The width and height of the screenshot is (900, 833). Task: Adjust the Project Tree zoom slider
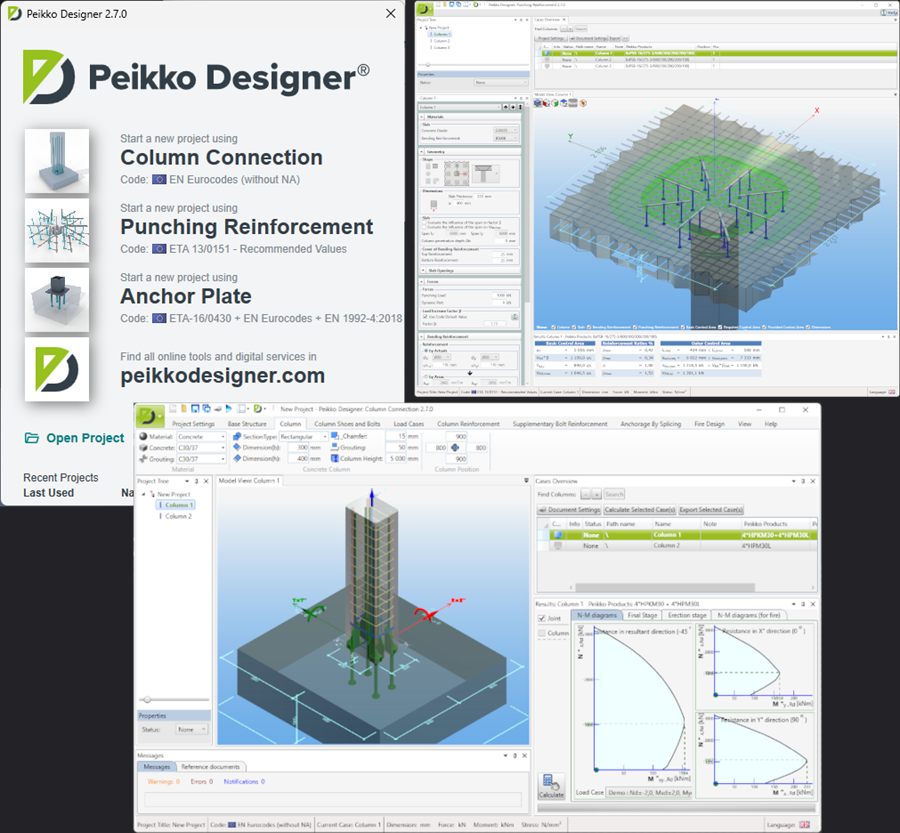[x=148, y=700]
